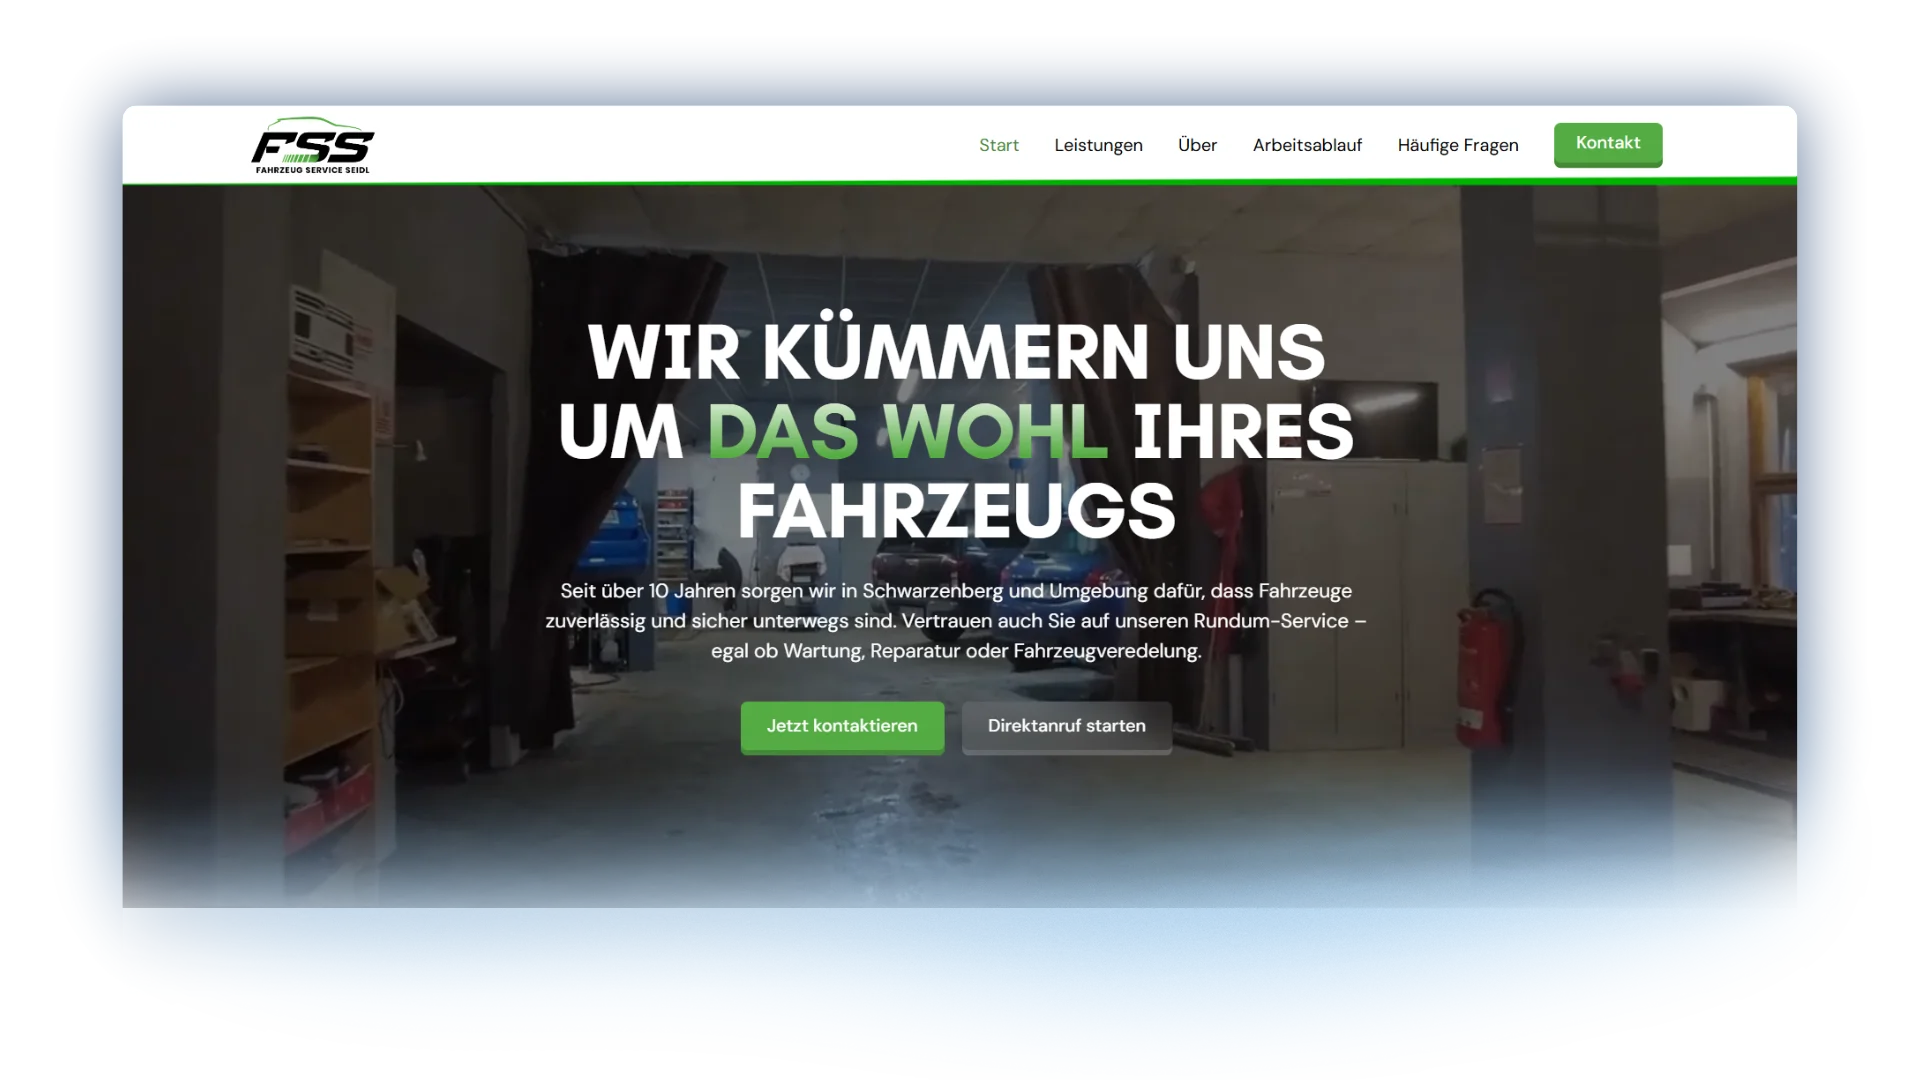Click the green divider line under header
Screen dimensions: 1920x1080
point(960,182)
